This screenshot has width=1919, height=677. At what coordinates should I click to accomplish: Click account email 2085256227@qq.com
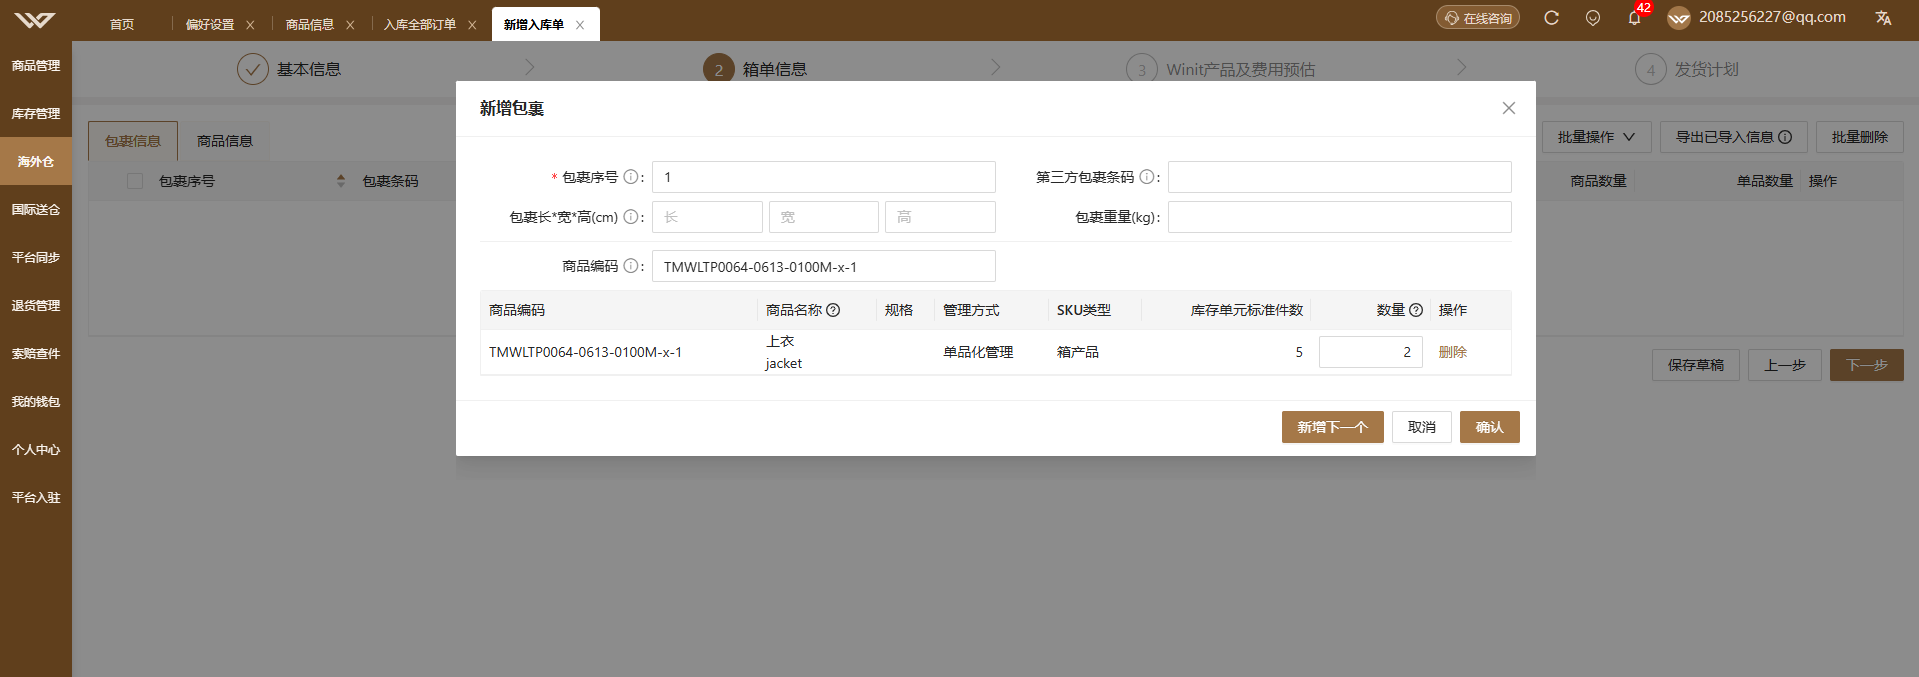click(1772, 17)
